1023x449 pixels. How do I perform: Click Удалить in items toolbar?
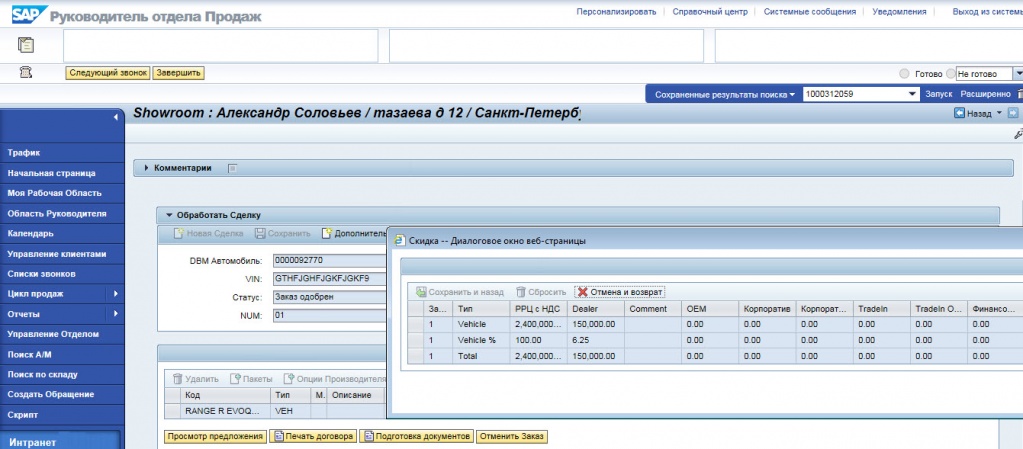click(x=196, y=379)
